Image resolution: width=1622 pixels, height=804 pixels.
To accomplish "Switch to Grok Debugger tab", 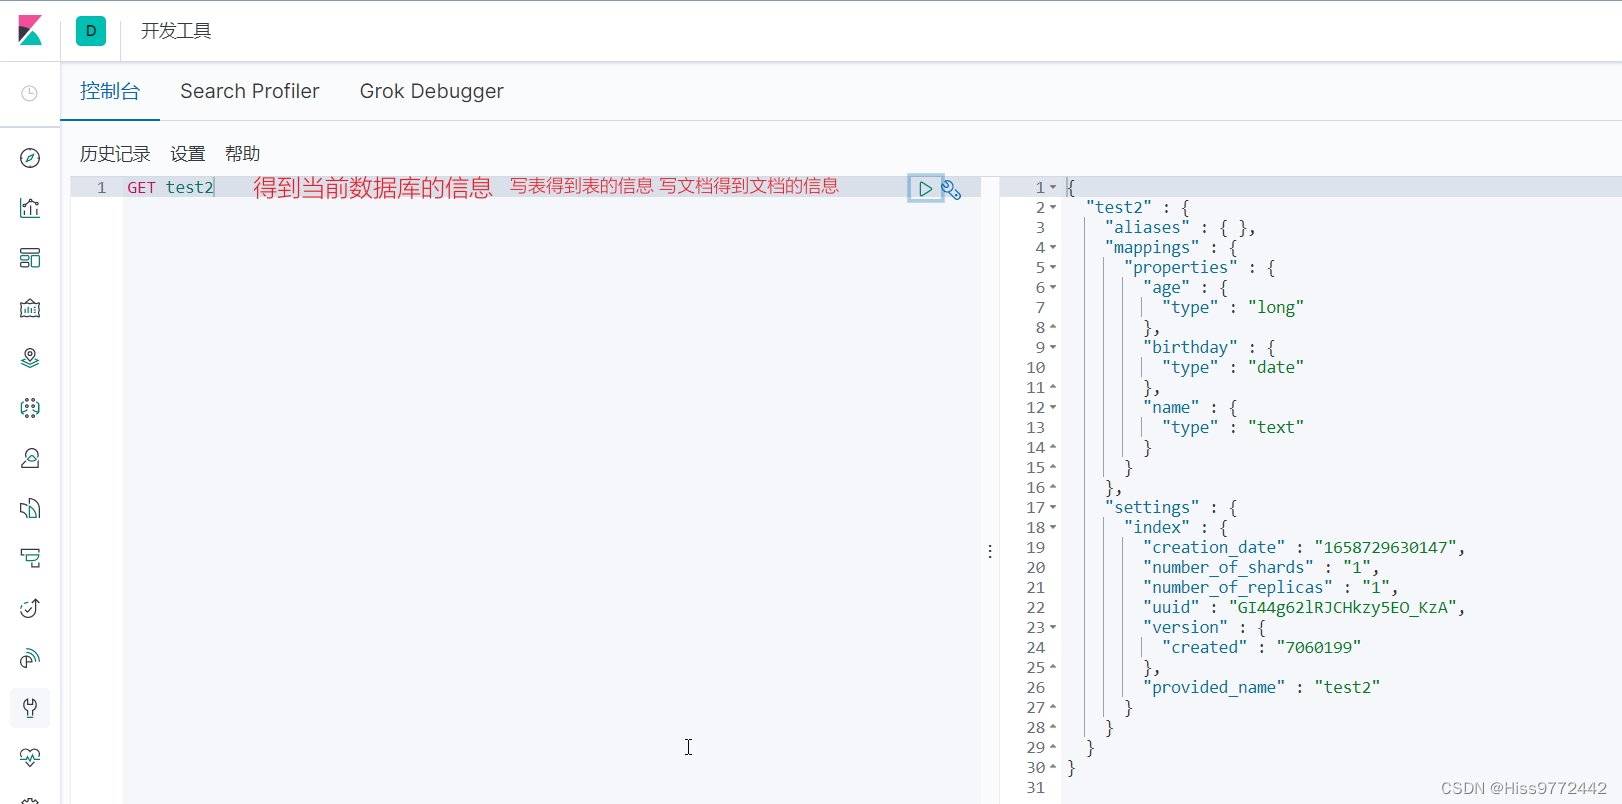I will pos(432,91).
